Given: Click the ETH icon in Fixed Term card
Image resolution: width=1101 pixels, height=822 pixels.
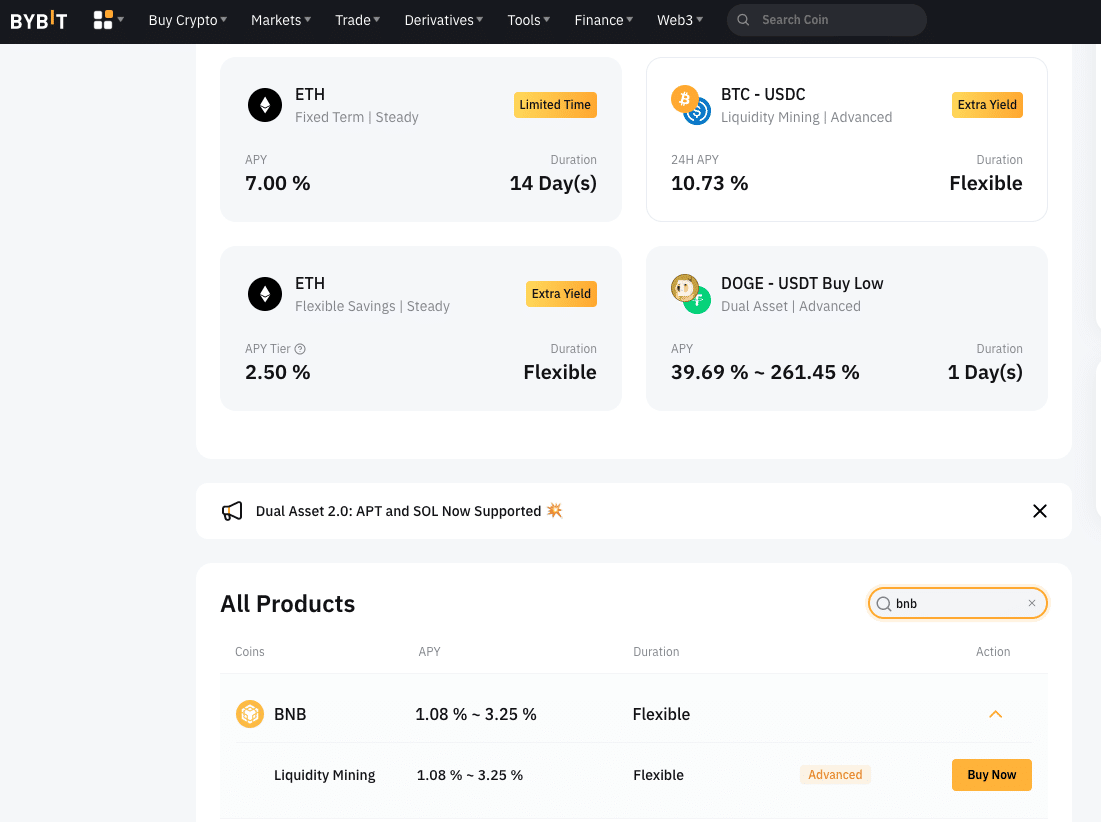Looking at the screenshot, I should coord(265,105).
